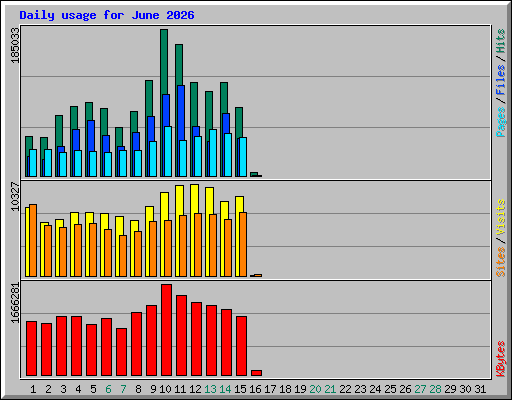Image resolution: width=512 pixels, height=400 pixels.
Task: Click the green day 27 axis label
Action: click(x=420, y=389)
